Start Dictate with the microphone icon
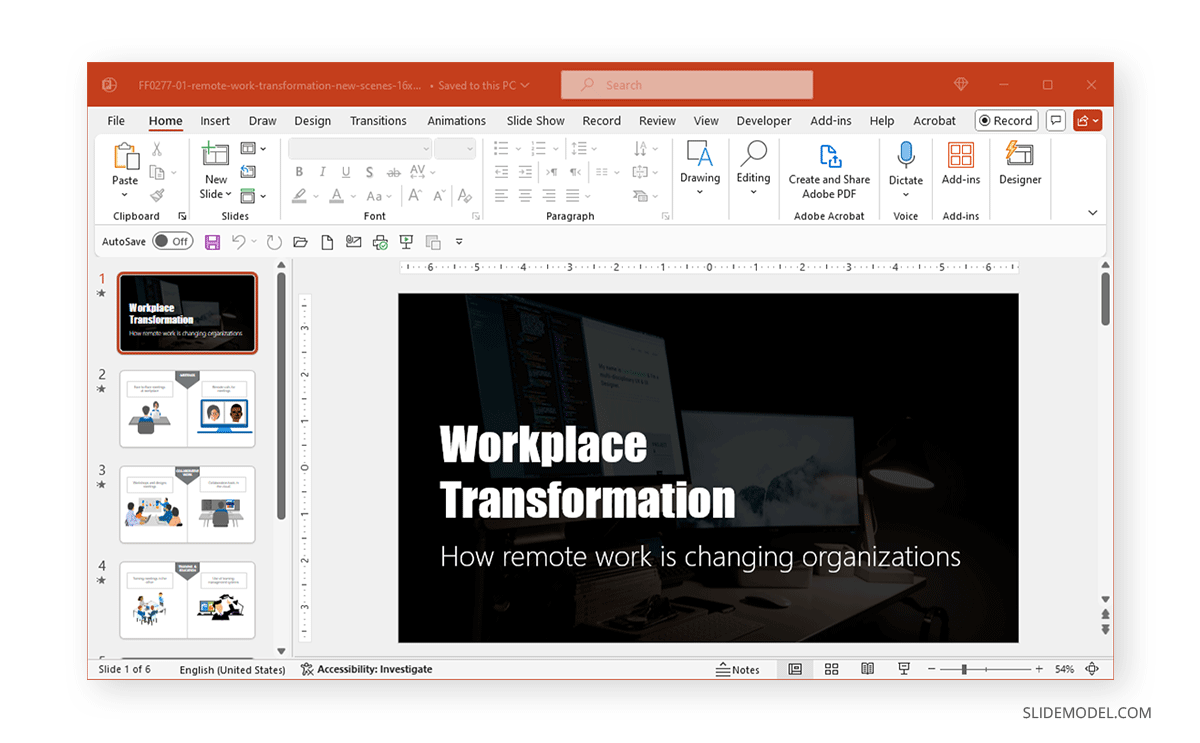 tap(905, 155)
